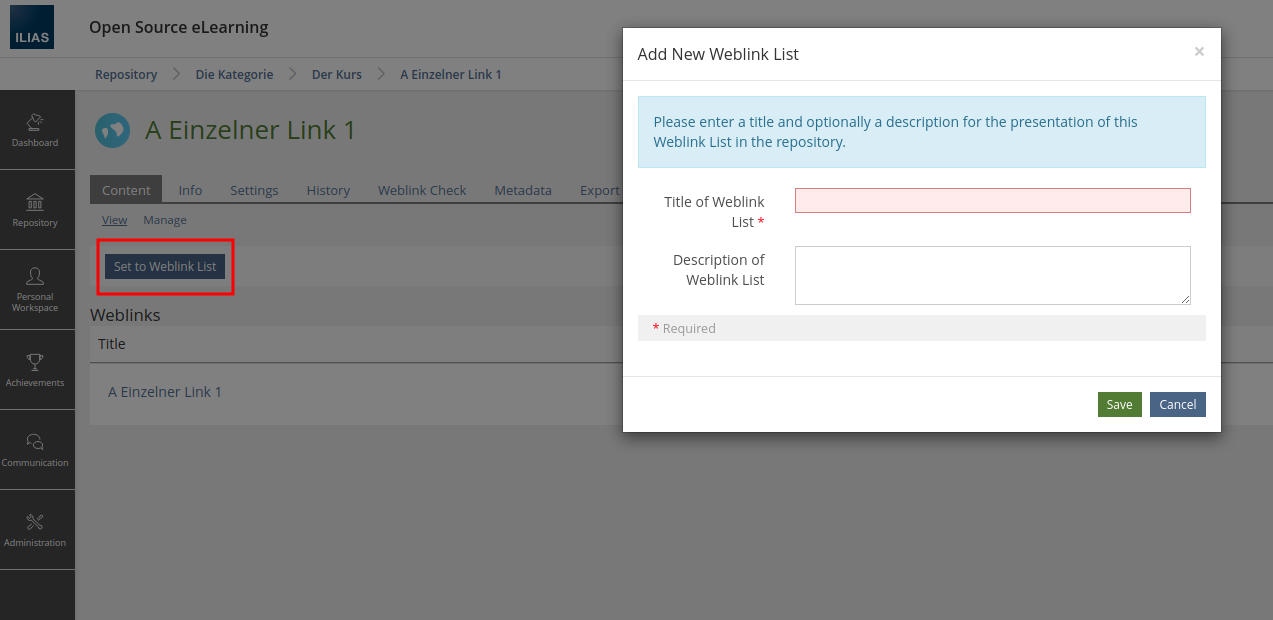Switch to the Weblink Check tab
This screenshot has width=1273, height=620.
(x=422, y=190)
